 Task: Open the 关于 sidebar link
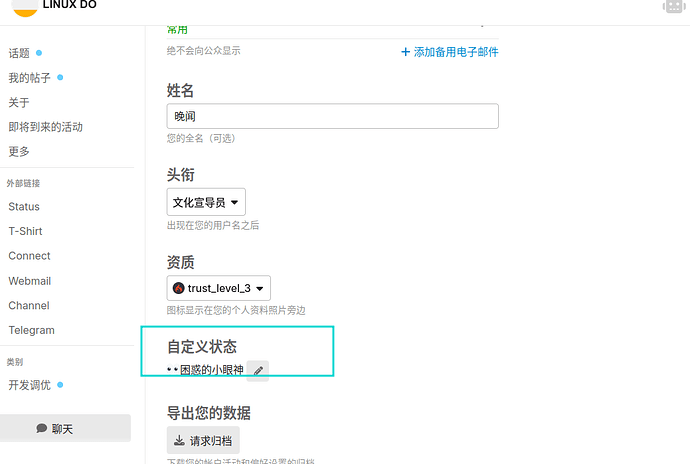(x=19, y=103)
